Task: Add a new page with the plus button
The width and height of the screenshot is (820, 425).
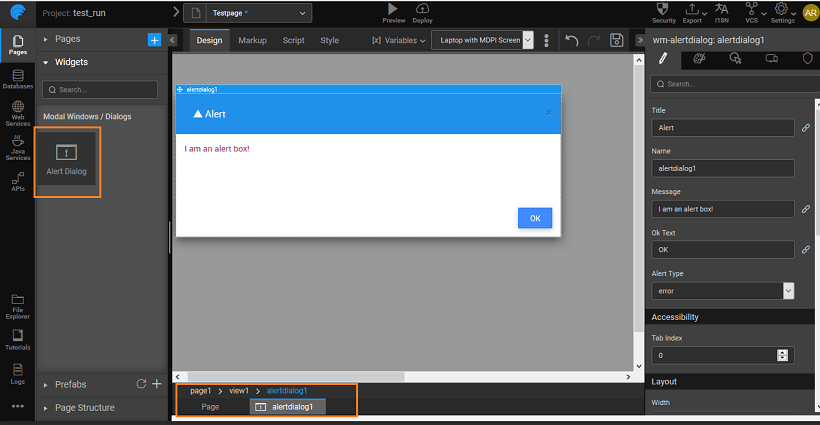Action: click(x=154, y=39)
